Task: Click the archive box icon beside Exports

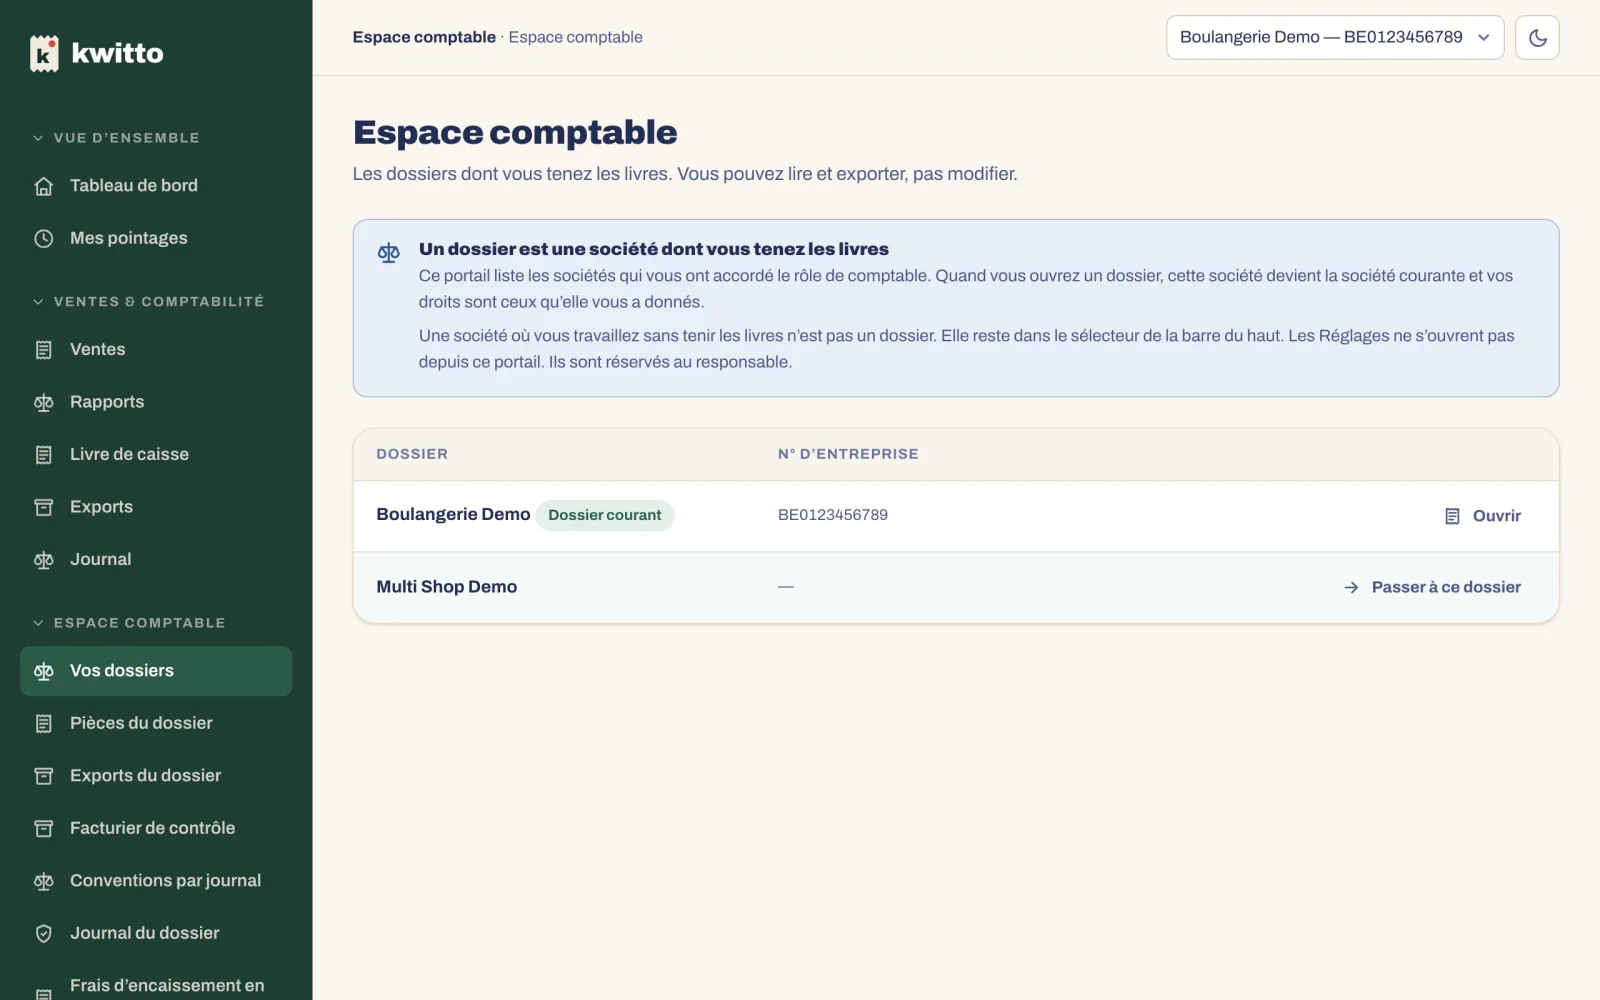Action: tap(44, 507)
